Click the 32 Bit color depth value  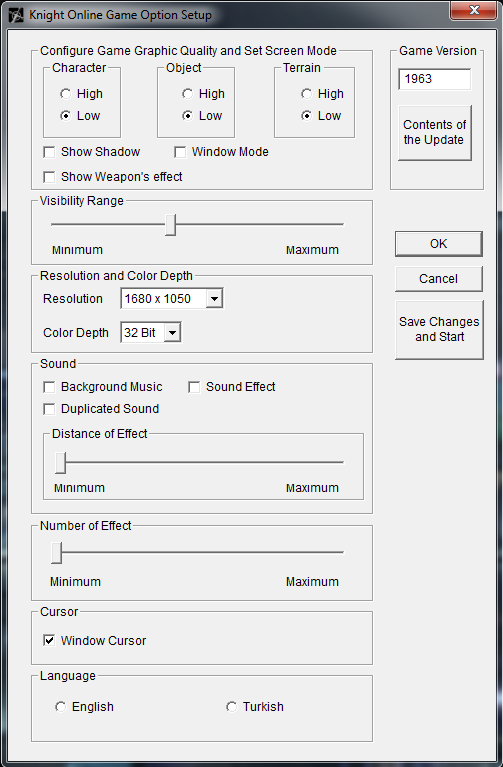point(142,333)
